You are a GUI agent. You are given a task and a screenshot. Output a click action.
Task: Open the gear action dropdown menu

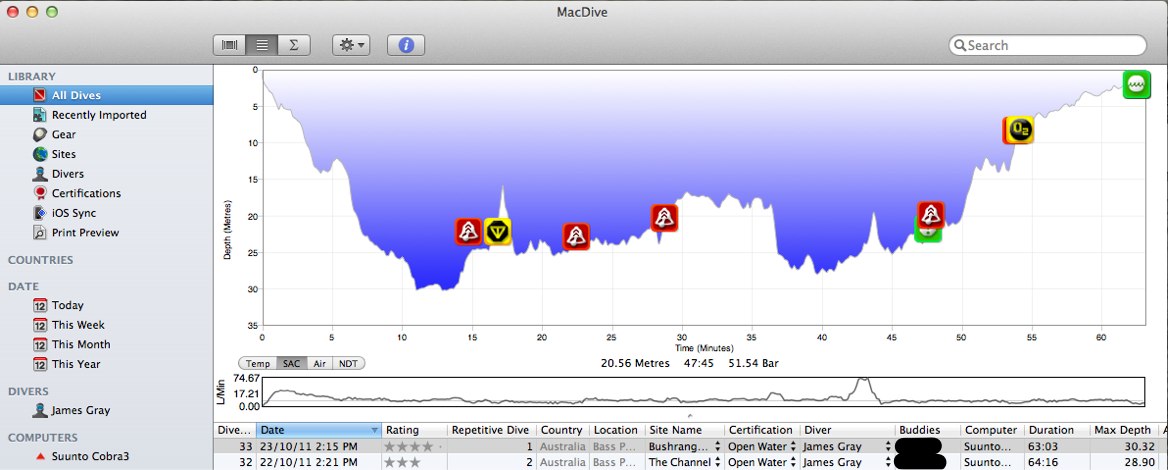click(x=351, y=45)
